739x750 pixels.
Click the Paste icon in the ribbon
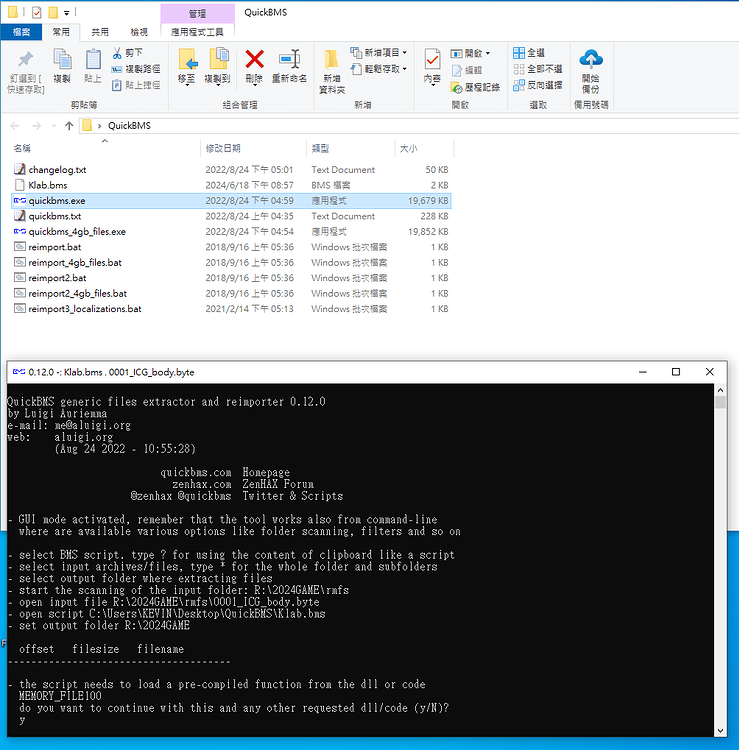93,59
